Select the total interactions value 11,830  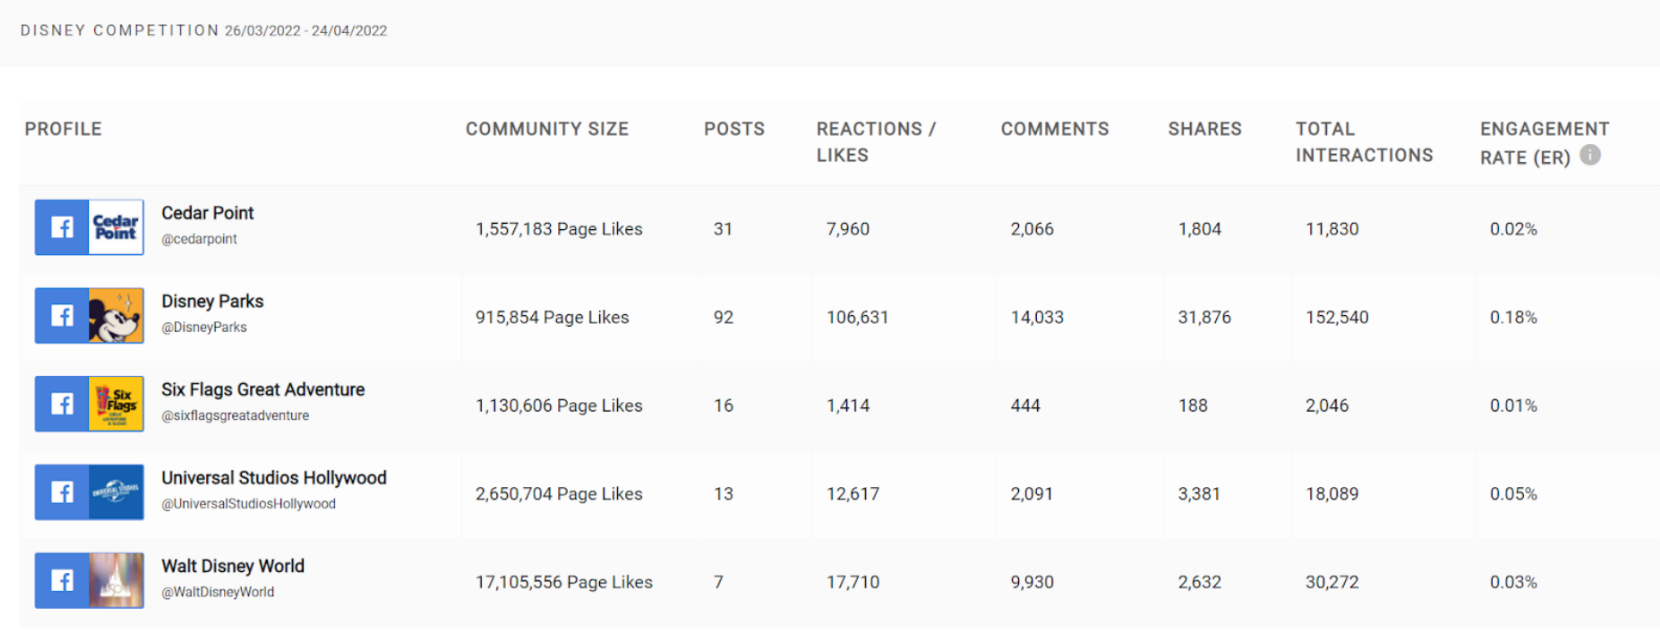coord(1332,229)
